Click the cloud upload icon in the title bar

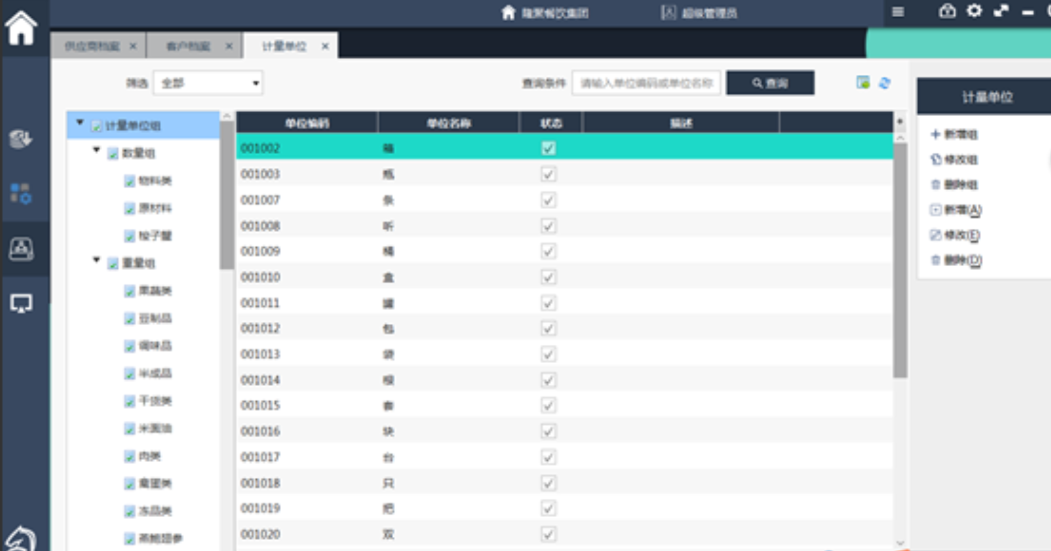click(x=947, y=11)
